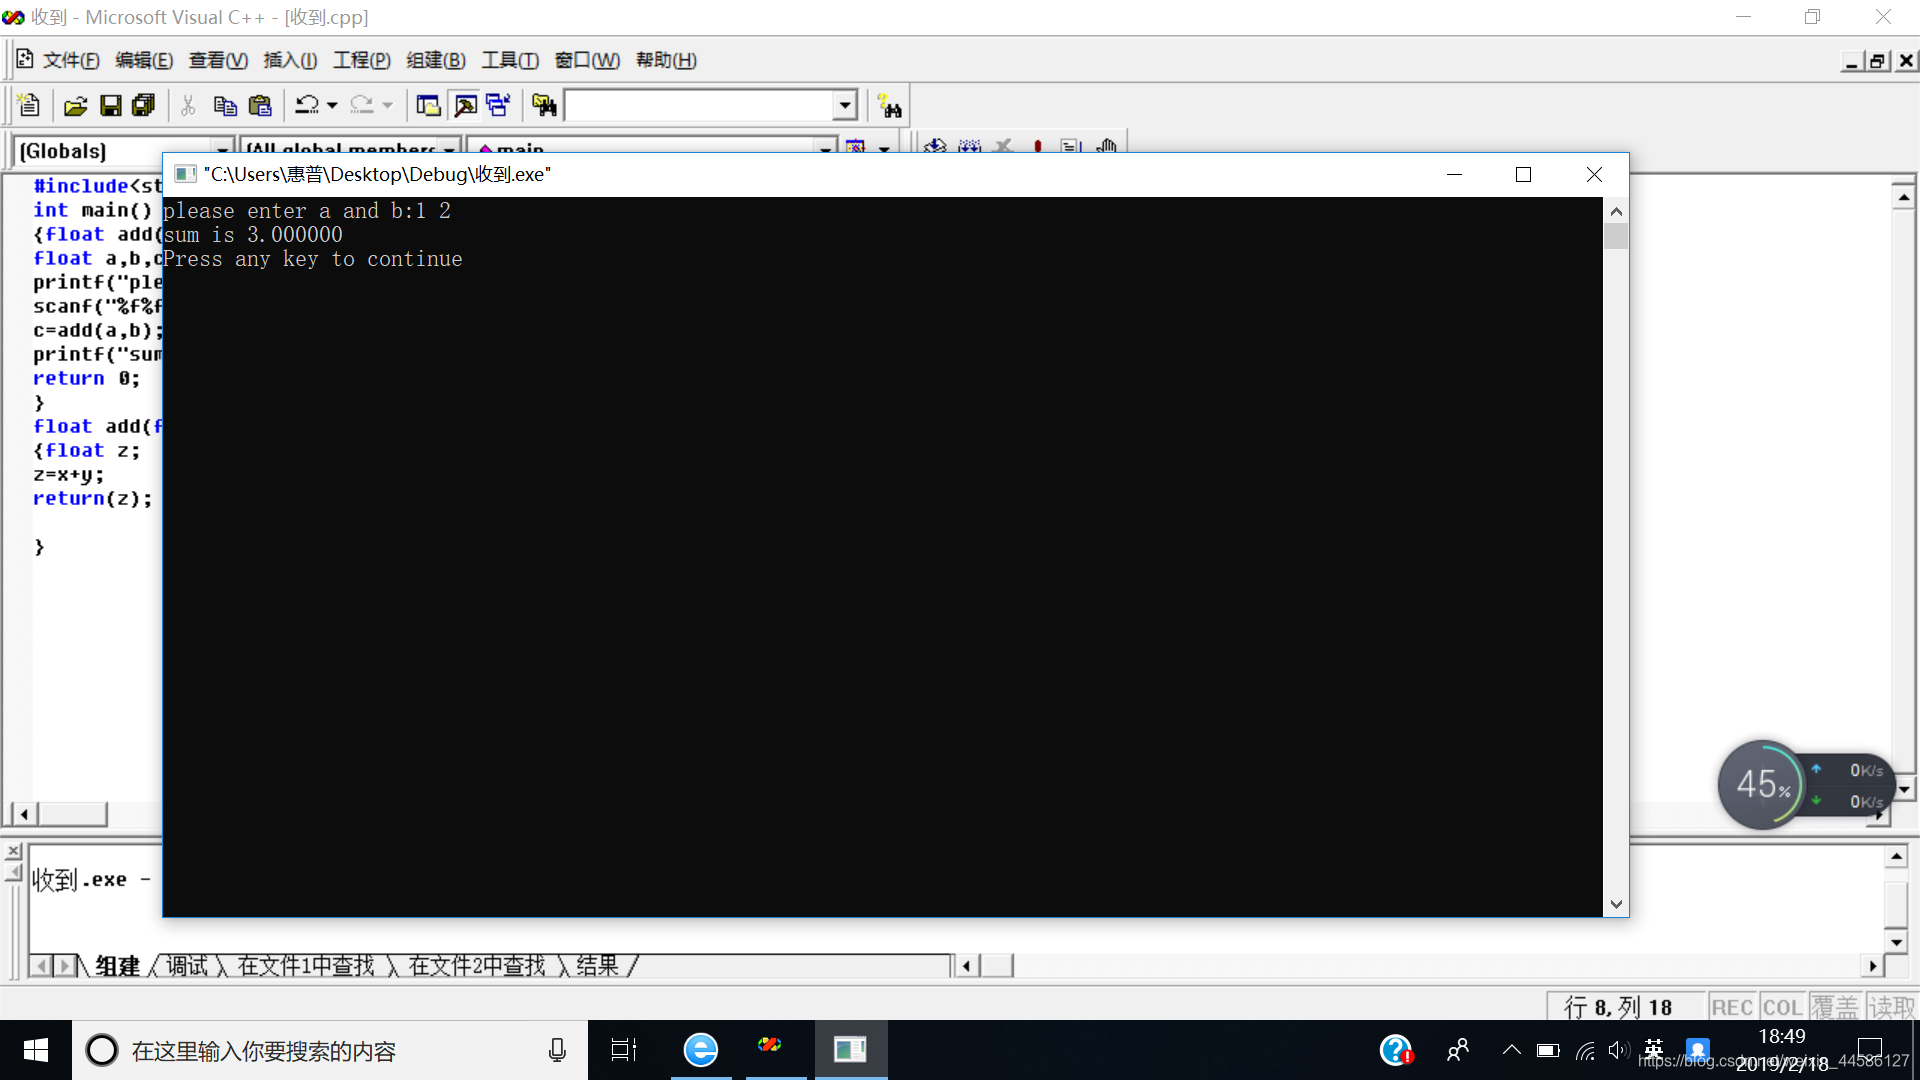Click the Open file folder icon

76,105
